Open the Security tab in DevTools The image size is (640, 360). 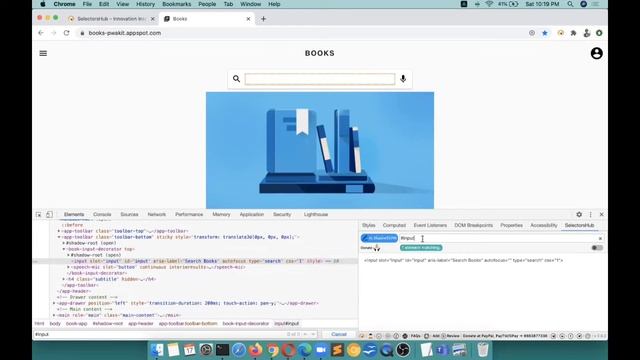282,214
